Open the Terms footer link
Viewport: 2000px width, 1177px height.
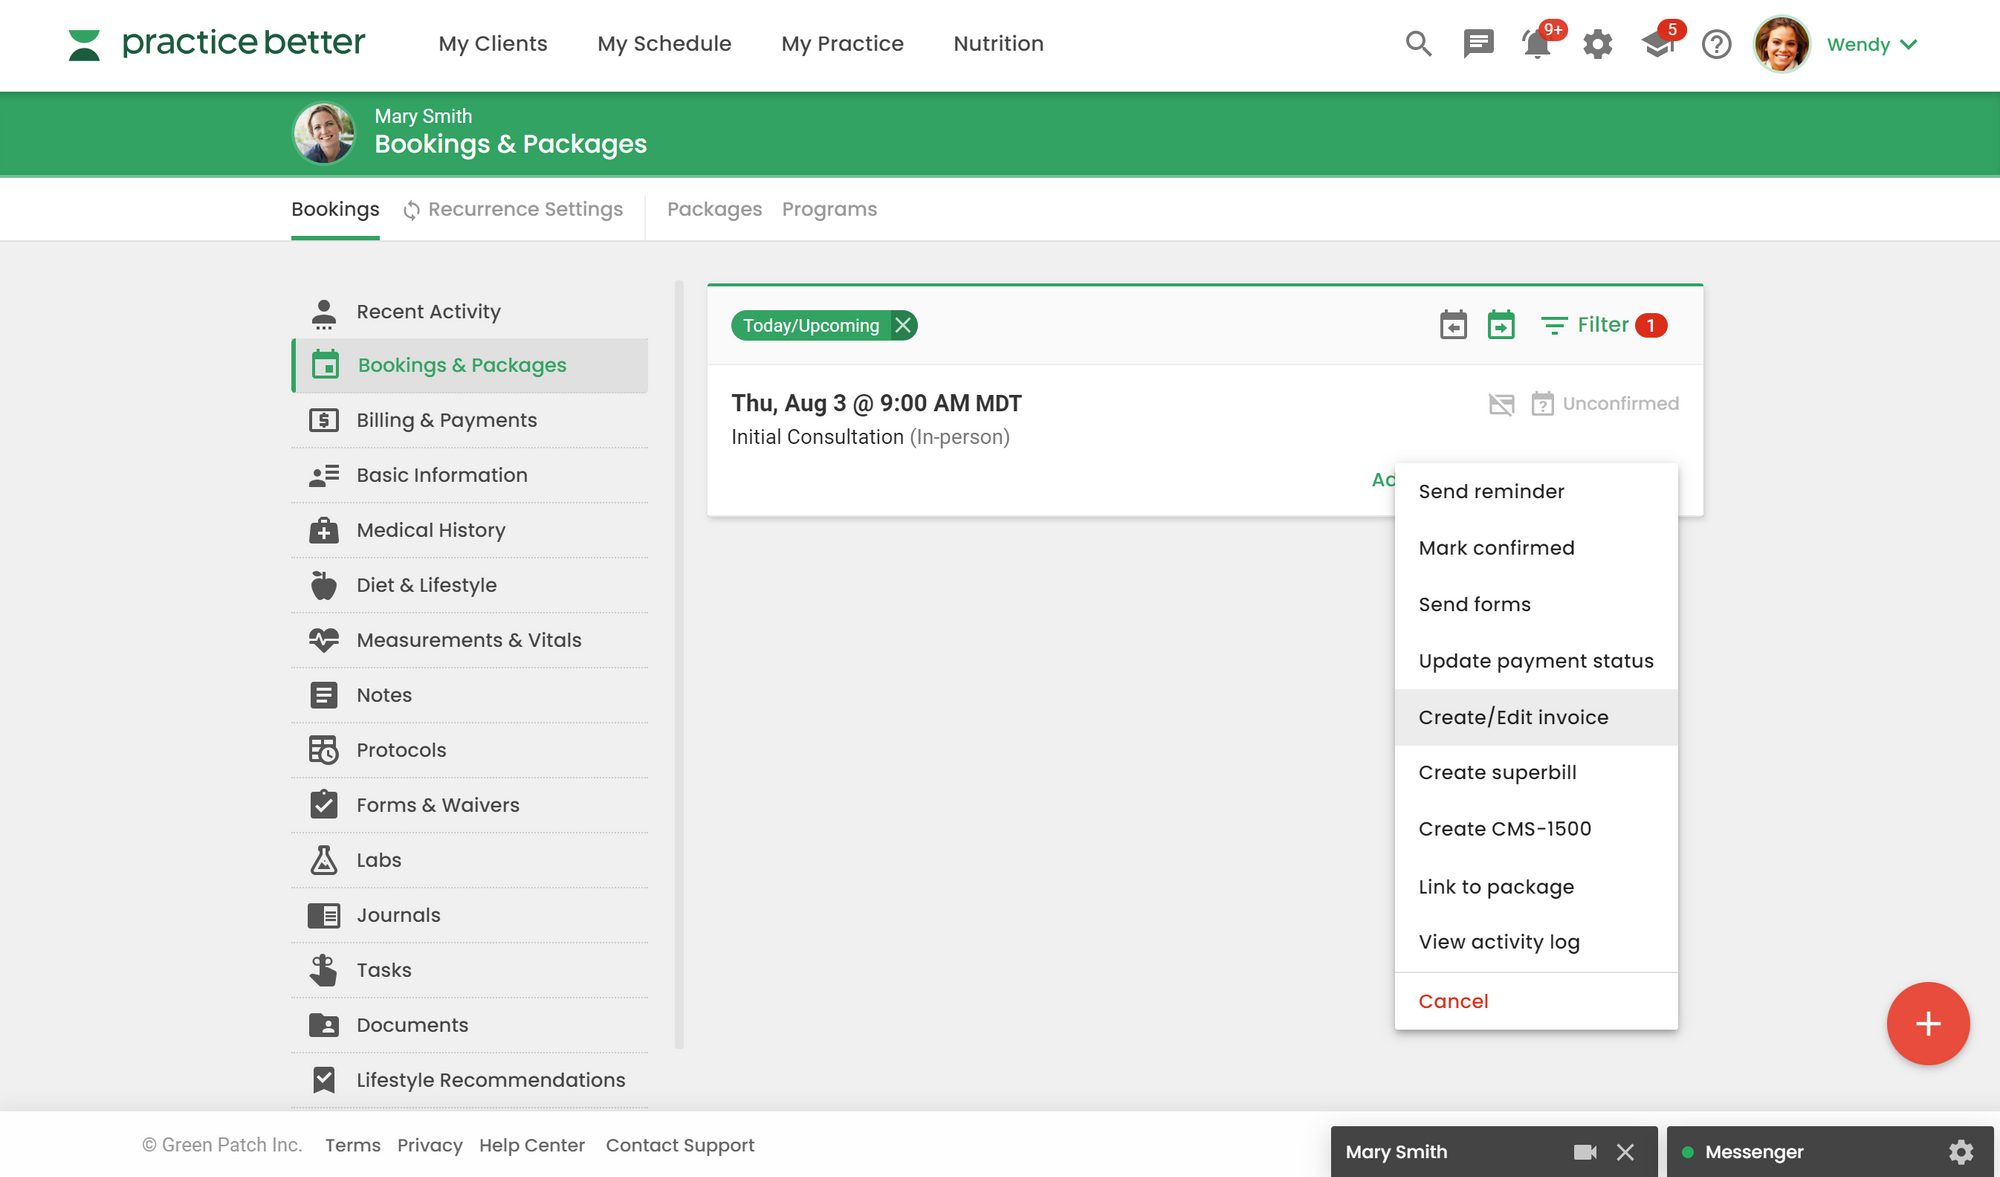(352, 1145)
